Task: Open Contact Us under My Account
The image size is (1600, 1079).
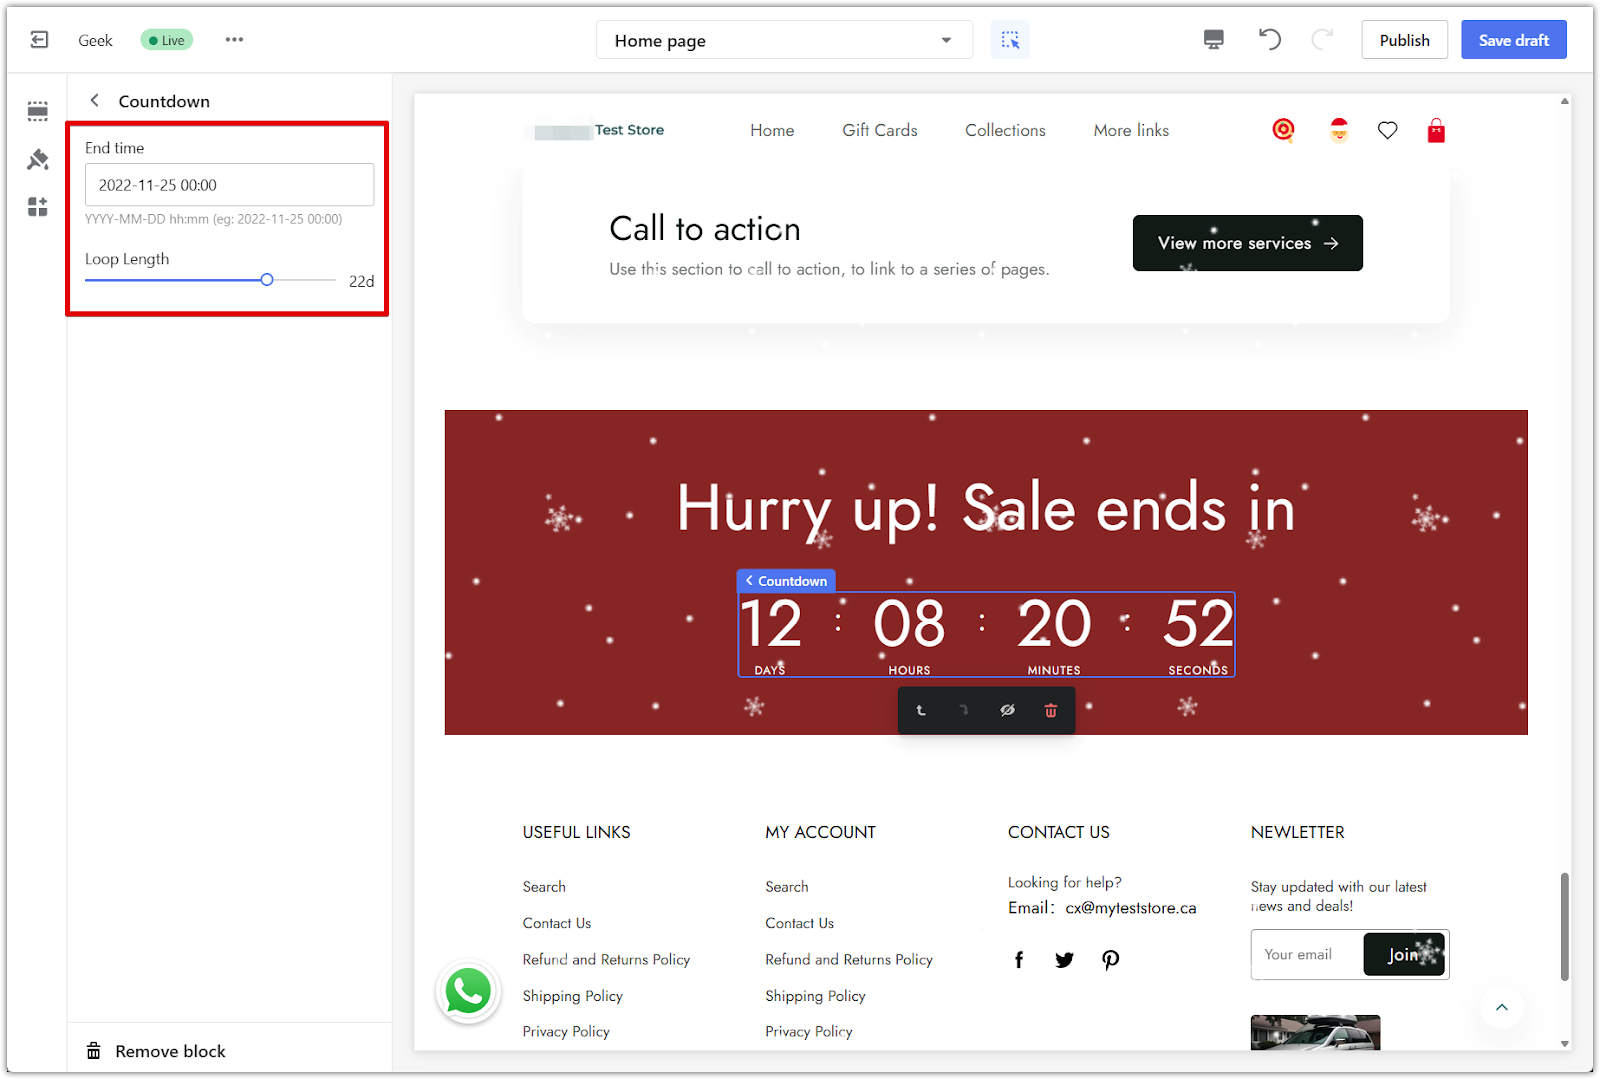Action: 800,923
